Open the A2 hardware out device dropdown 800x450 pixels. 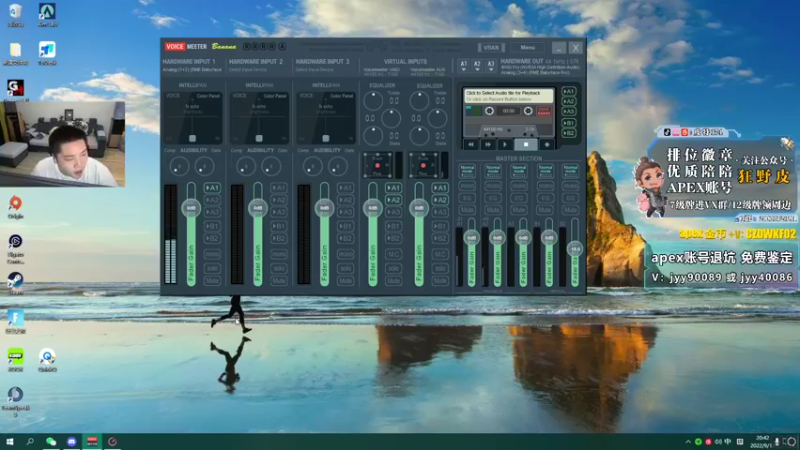[477, 65]
